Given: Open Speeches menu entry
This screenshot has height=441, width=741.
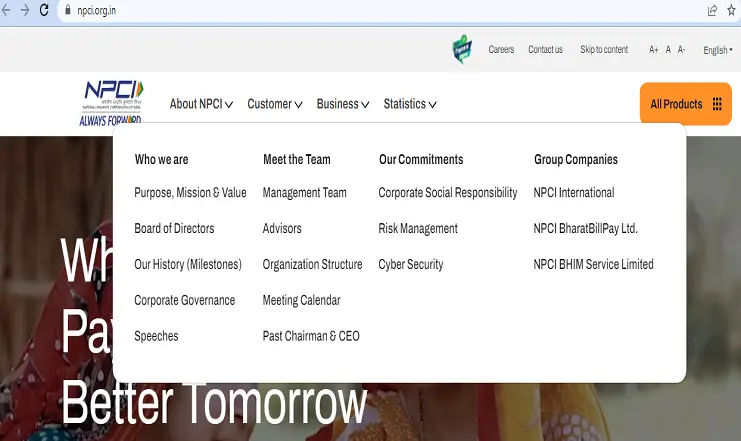Looking at the screenshot, I should pos(156,336).
